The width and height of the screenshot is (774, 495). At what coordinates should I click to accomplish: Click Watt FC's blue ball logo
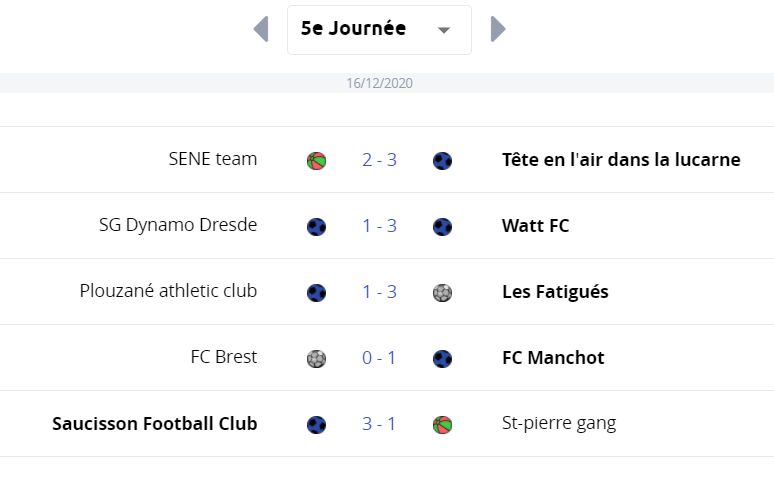pos(442,227)
